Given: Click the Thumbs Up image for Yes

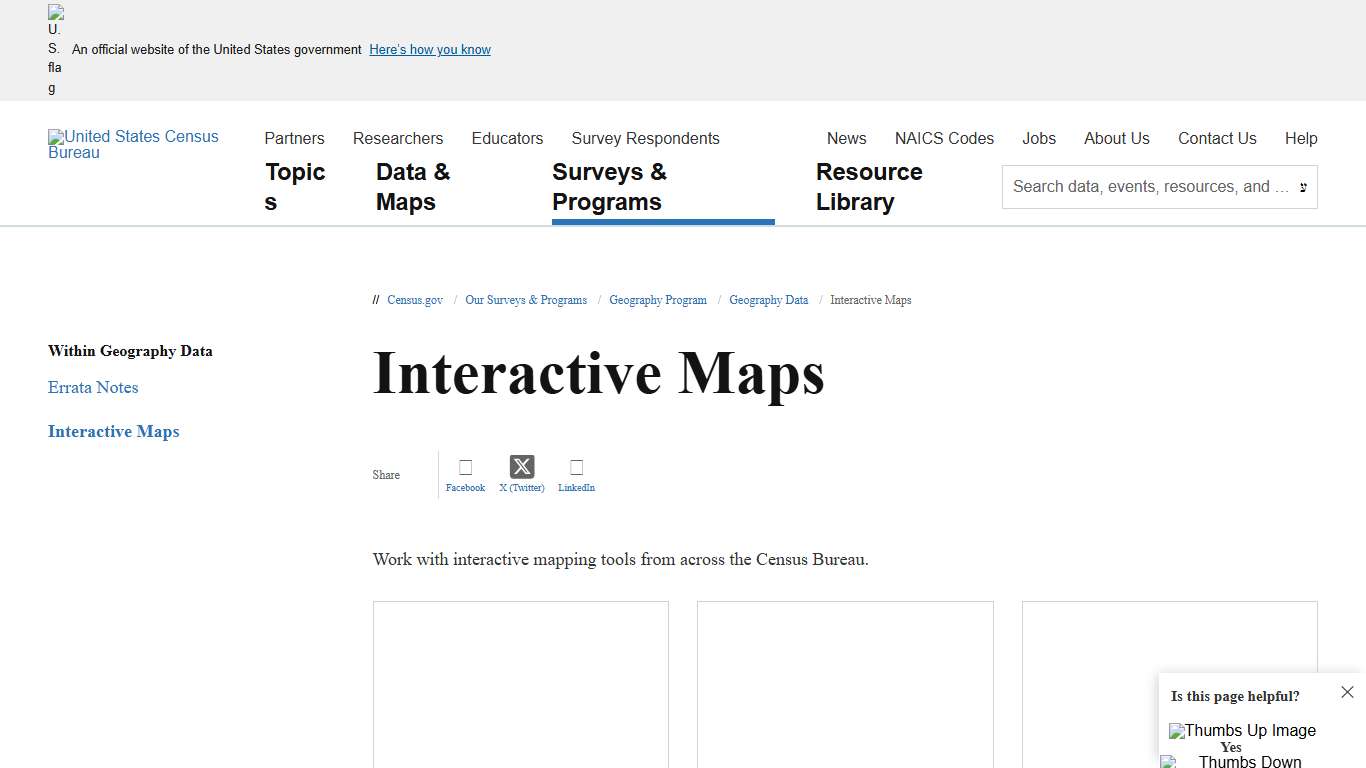Looking at the screenshot, I should coord(1242,730).
